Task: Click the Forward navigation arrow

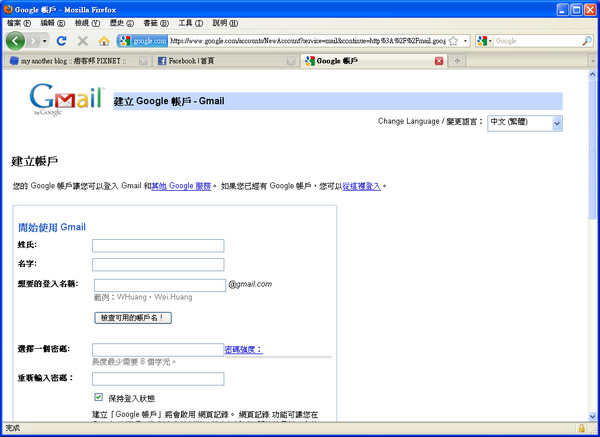Action: point(33,41)
